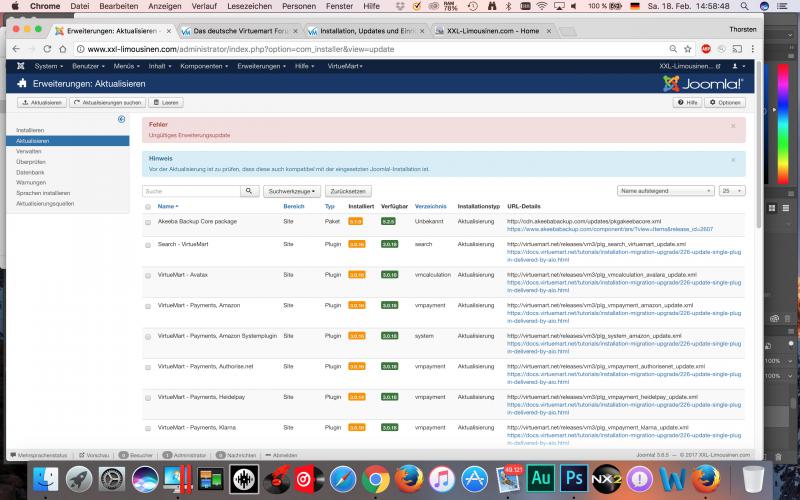The height and width of the screenshot is (500, 800).
Task: Open the iTunes music icon in the dock
Action: click(x=442, y=478)
